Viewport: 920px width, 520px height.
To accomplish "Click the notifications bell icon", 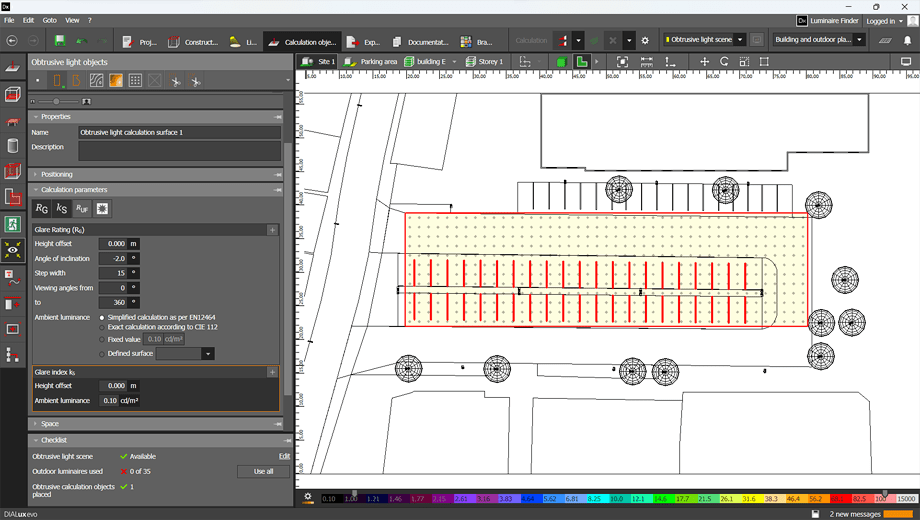I will click(907, 41).
